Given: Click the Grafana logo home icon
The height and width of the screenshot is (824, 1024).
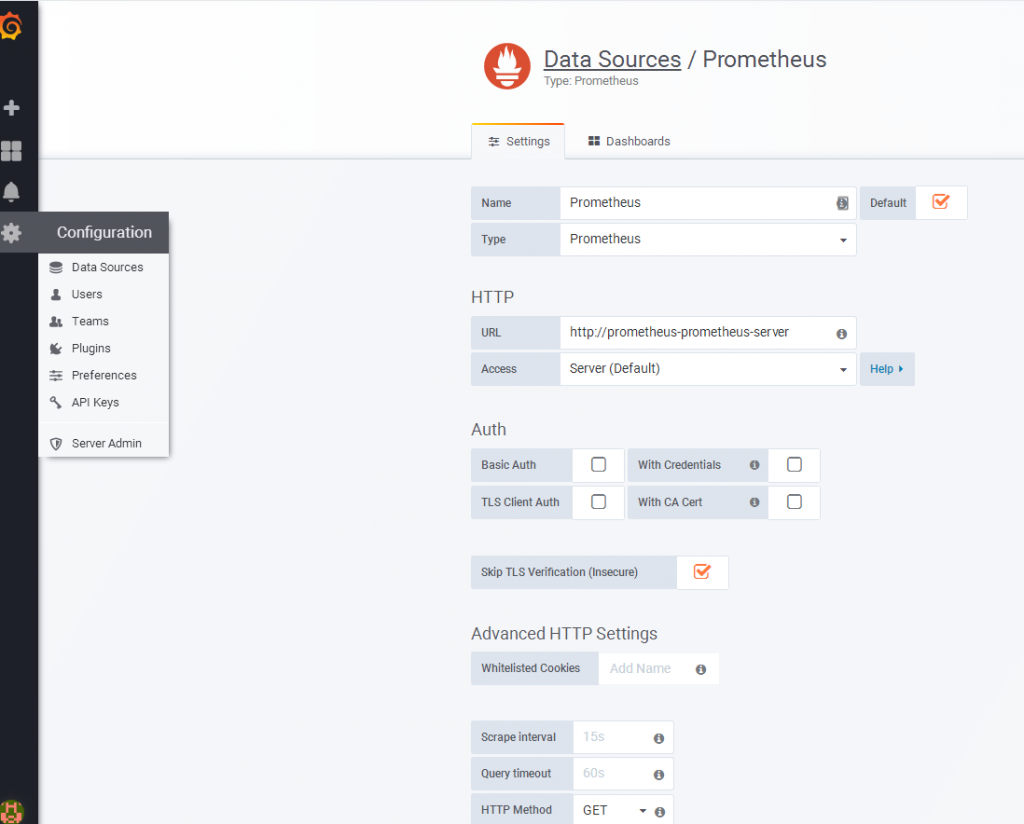Looking at the screenshot, I should pos(10,26).
